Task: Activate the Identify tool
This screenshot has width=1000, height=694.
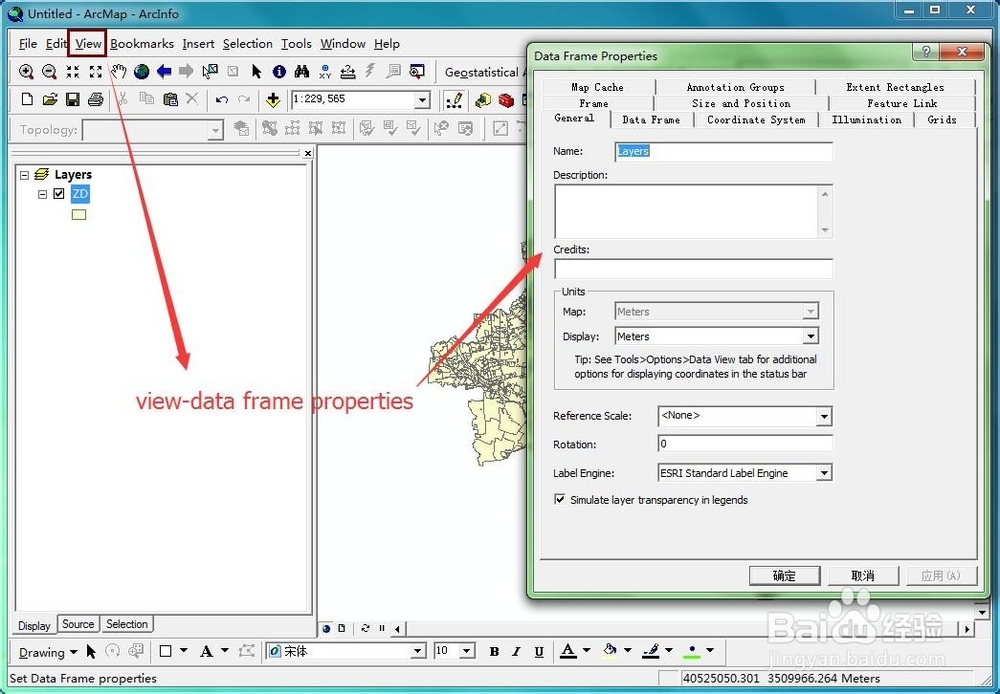Action: pyautogui.click(x=279, y=71)
